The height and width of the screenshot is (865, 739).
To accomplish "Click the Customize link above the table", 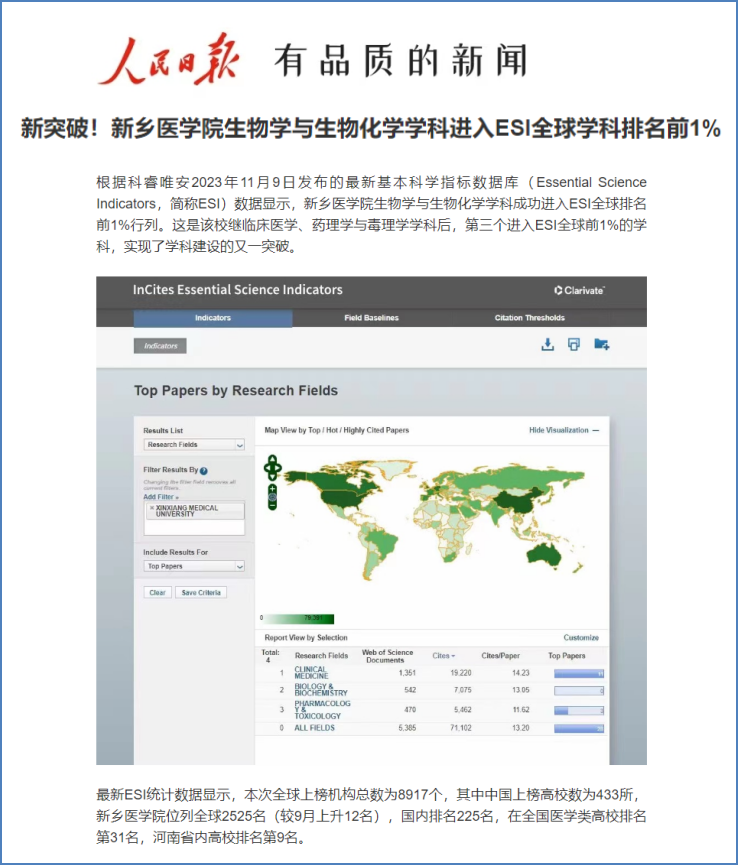I will click(x=580, y=637).
